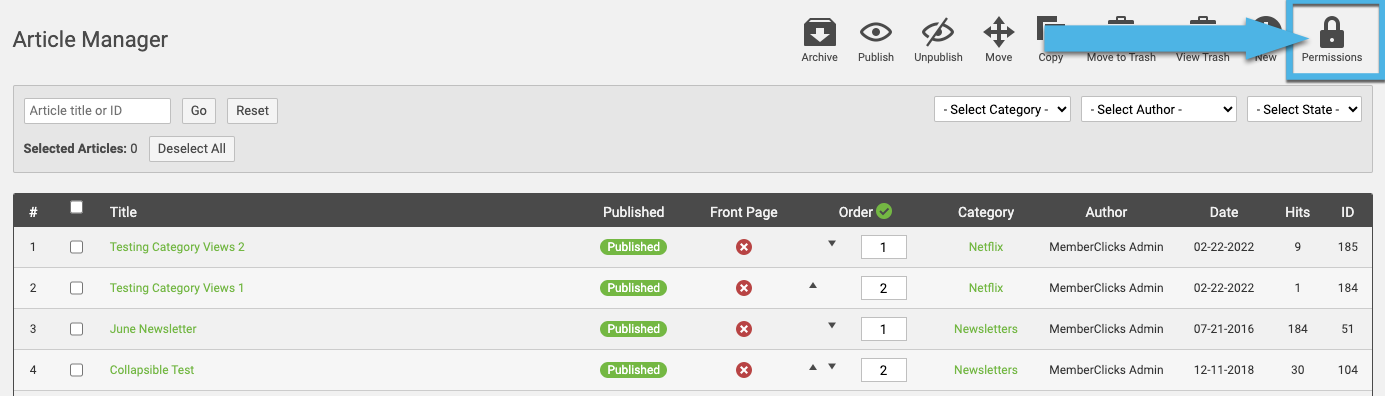Toggle Published status of June Newsletter
The height and width of the screenshot is (396, 1385).
(633, 329)
